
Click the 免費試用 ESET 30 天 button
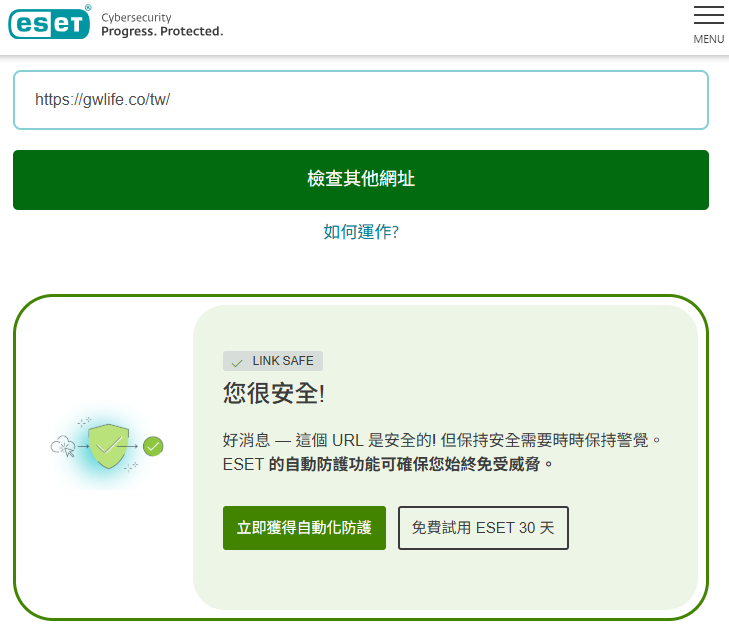(483, 528)
